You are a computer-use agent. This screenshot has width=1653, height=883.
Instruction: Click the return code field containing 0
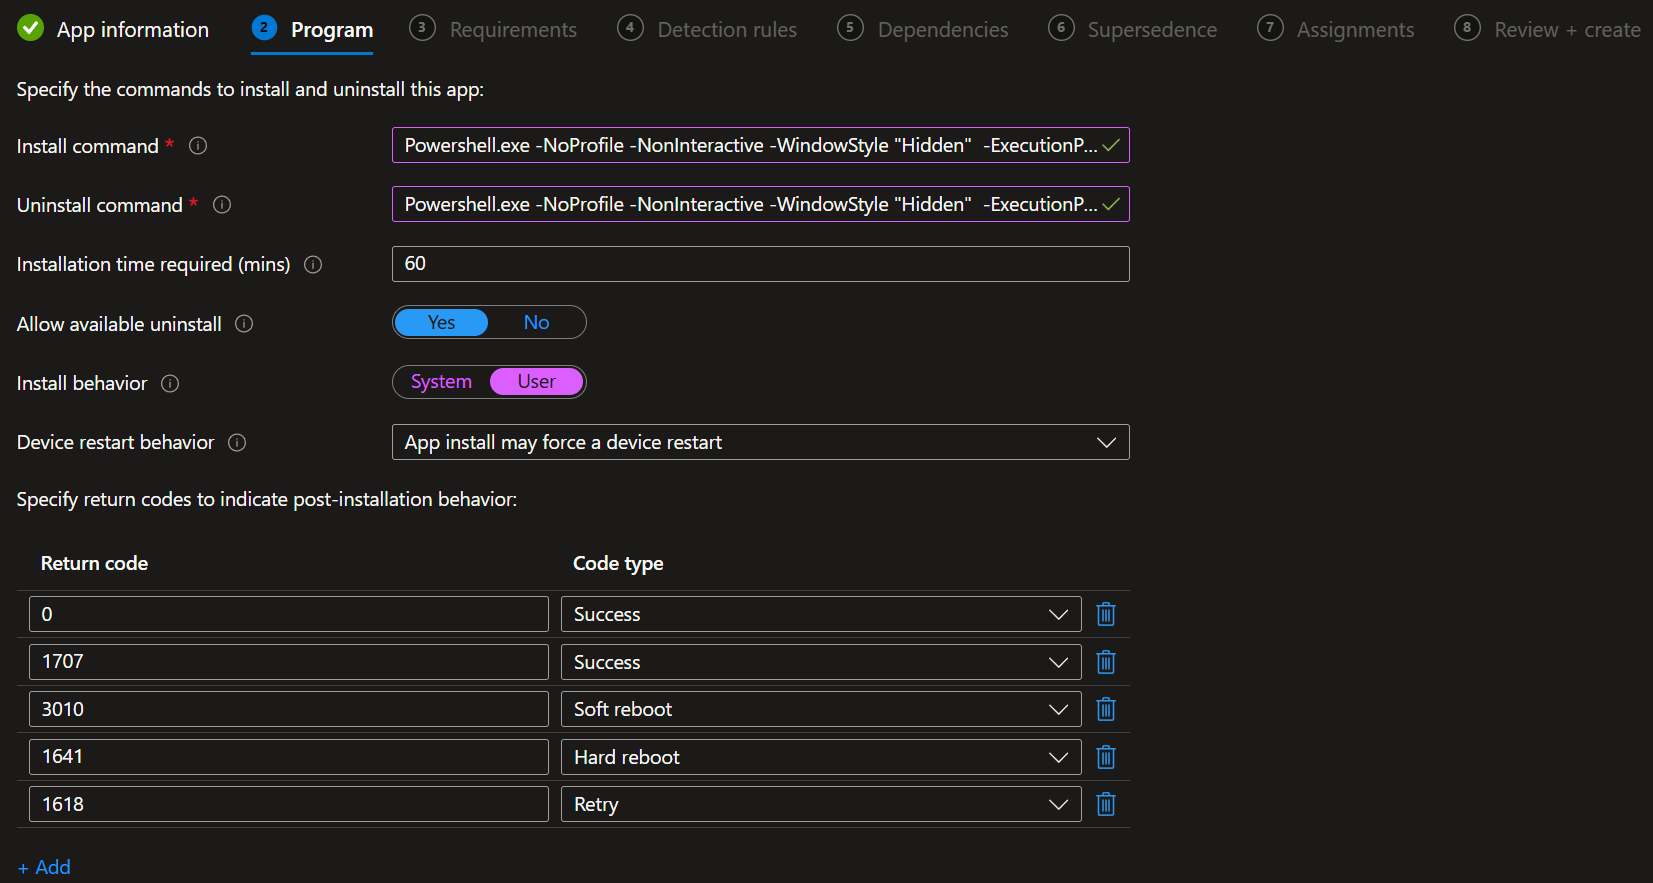289,614
